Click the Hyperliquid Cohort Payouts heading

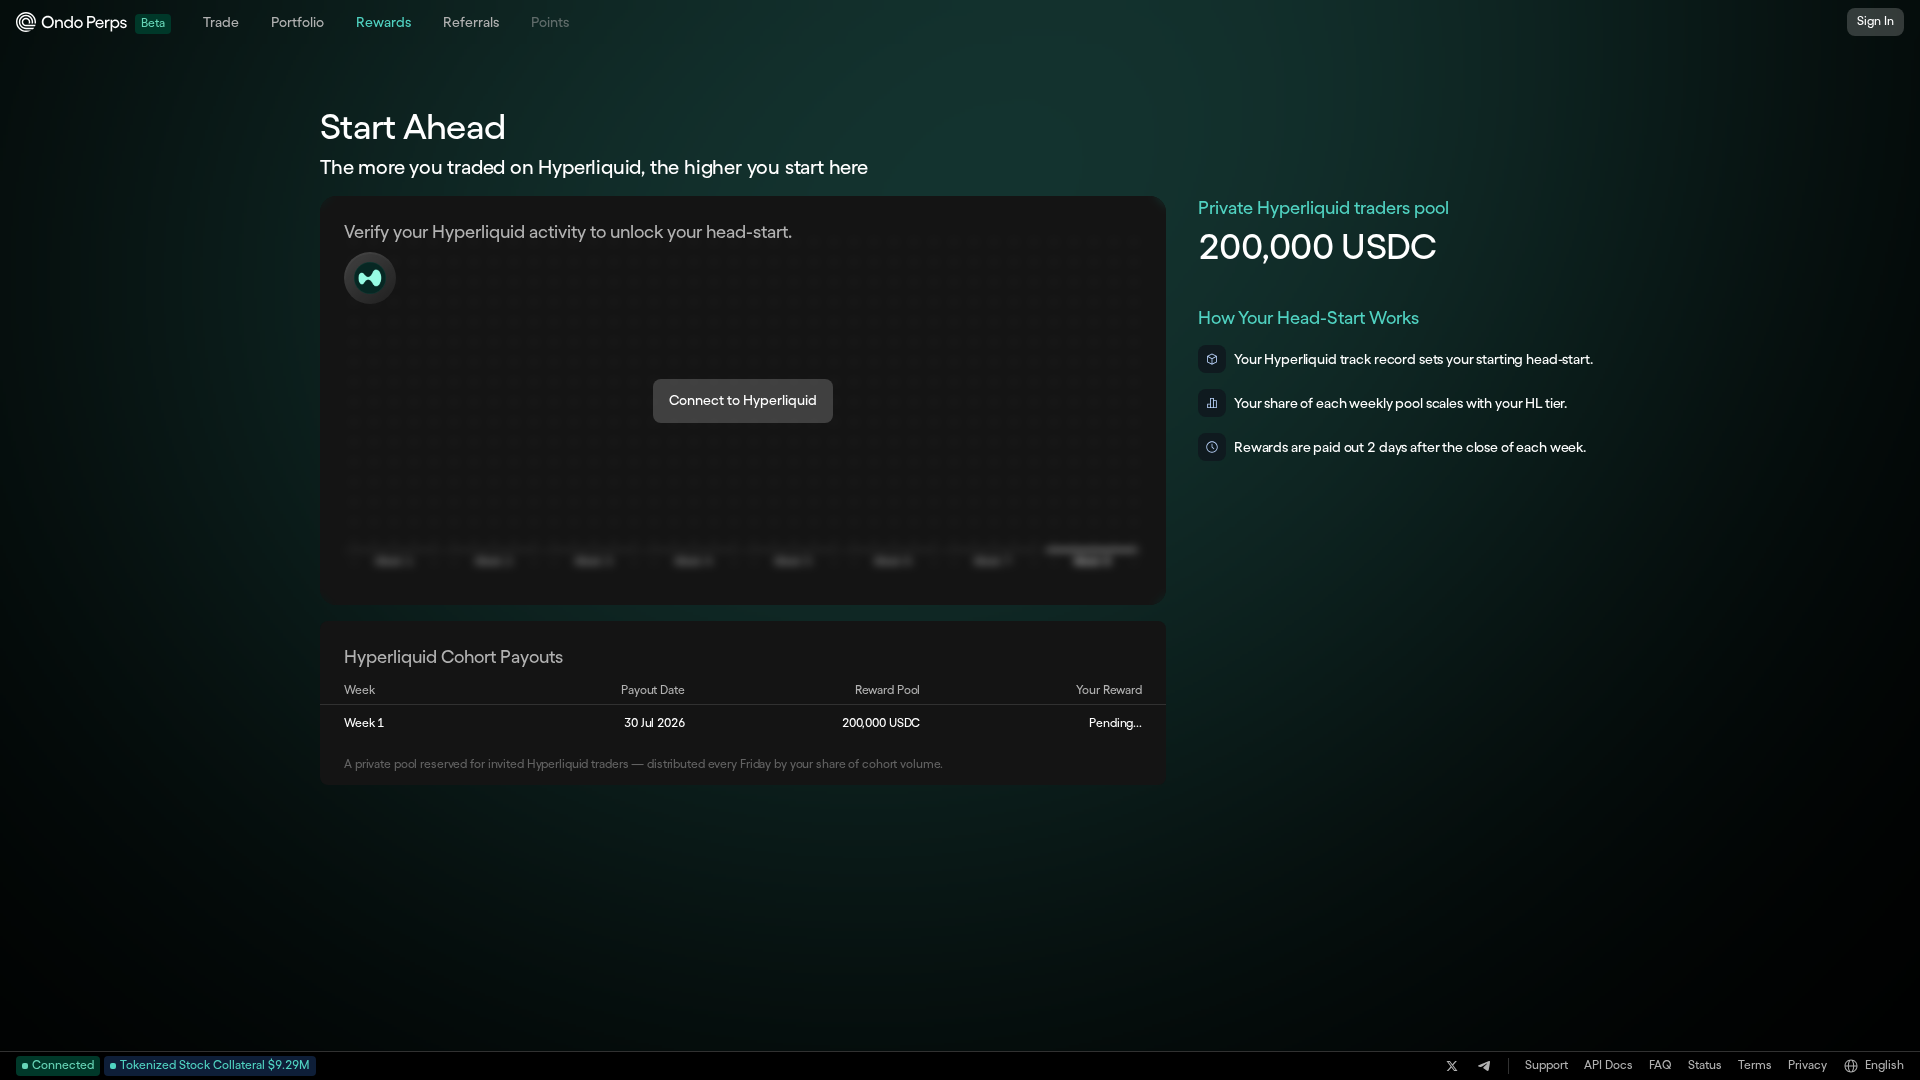[453, 657]
